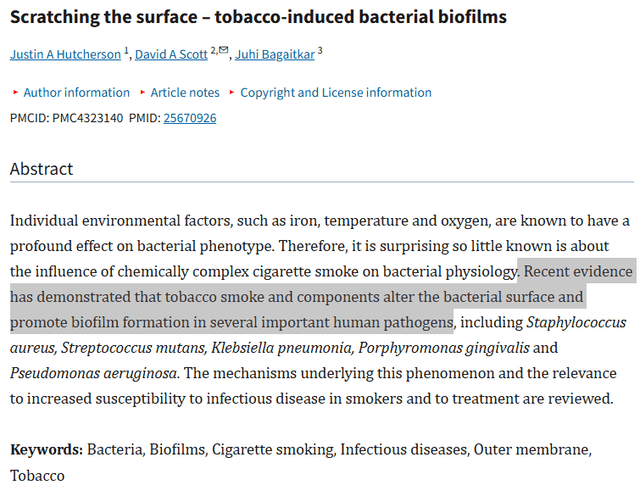Viewport: 640px width, 486px height.
Task: Click the Keywords label
Action: point(46,450)
